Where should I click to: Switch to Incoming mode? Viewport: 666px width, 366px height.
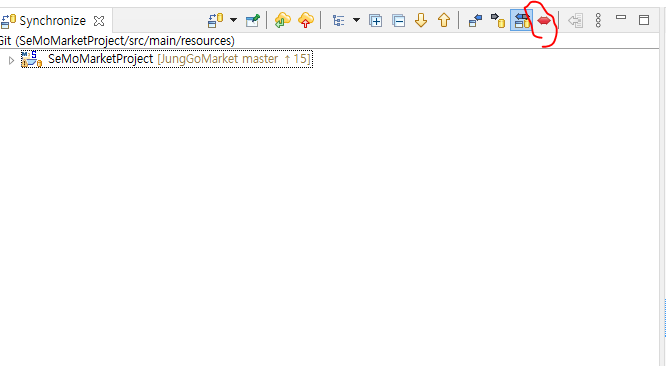475,20
